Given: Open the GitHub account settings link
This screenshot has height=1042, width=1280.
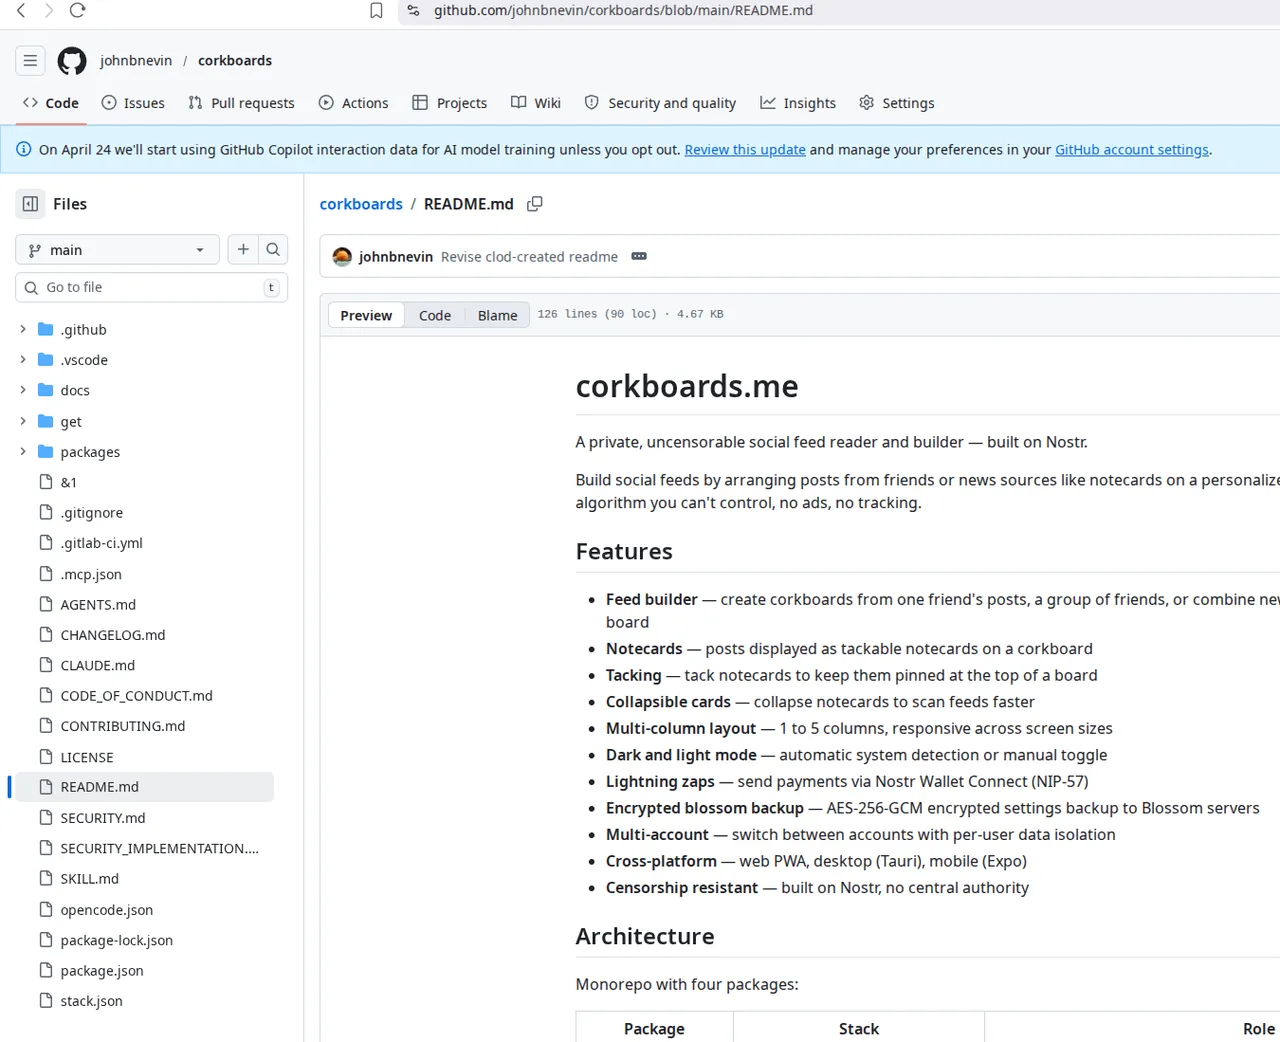Looking at the screenshot, I should tap(1132, 150).
